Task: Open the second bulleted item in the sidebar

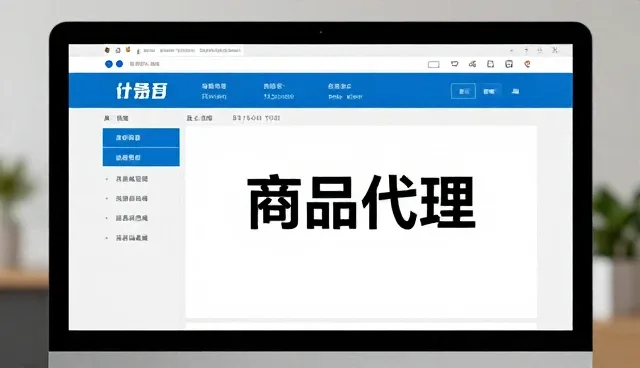Action: pyautogui.click(x=131, y=199)
